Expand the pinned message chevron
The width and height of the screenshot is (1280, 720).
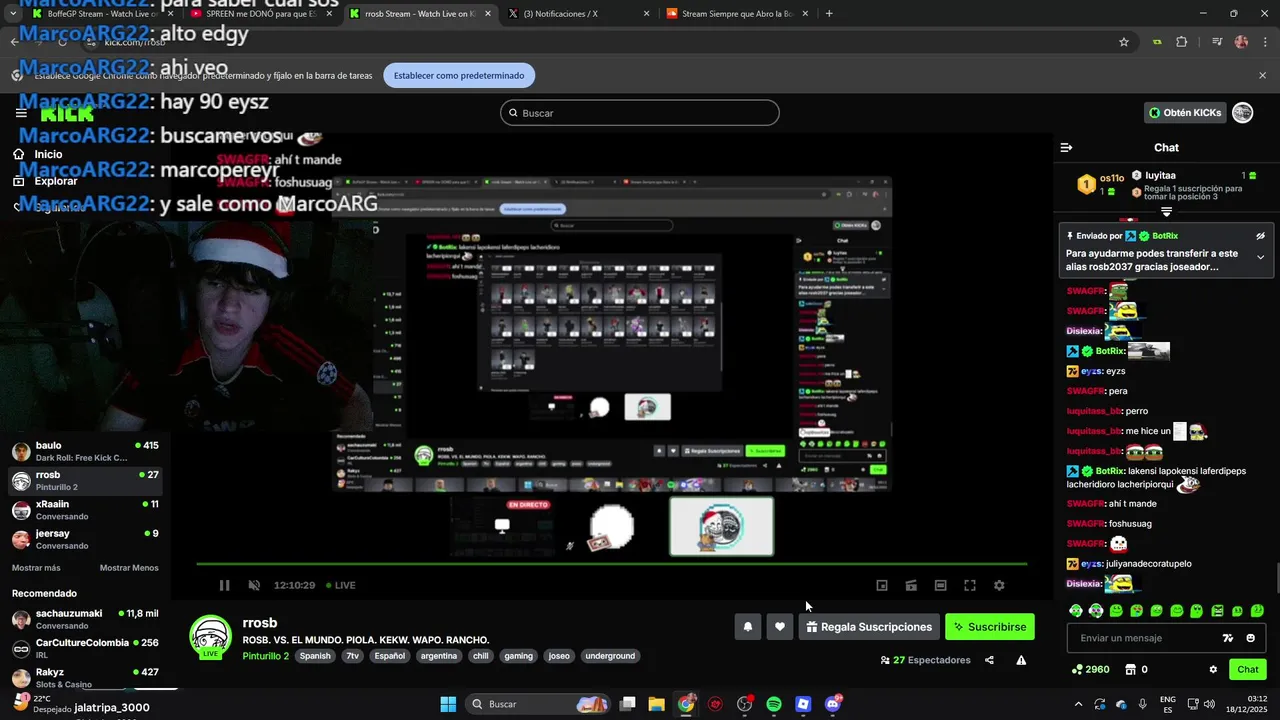[1260, 257]
